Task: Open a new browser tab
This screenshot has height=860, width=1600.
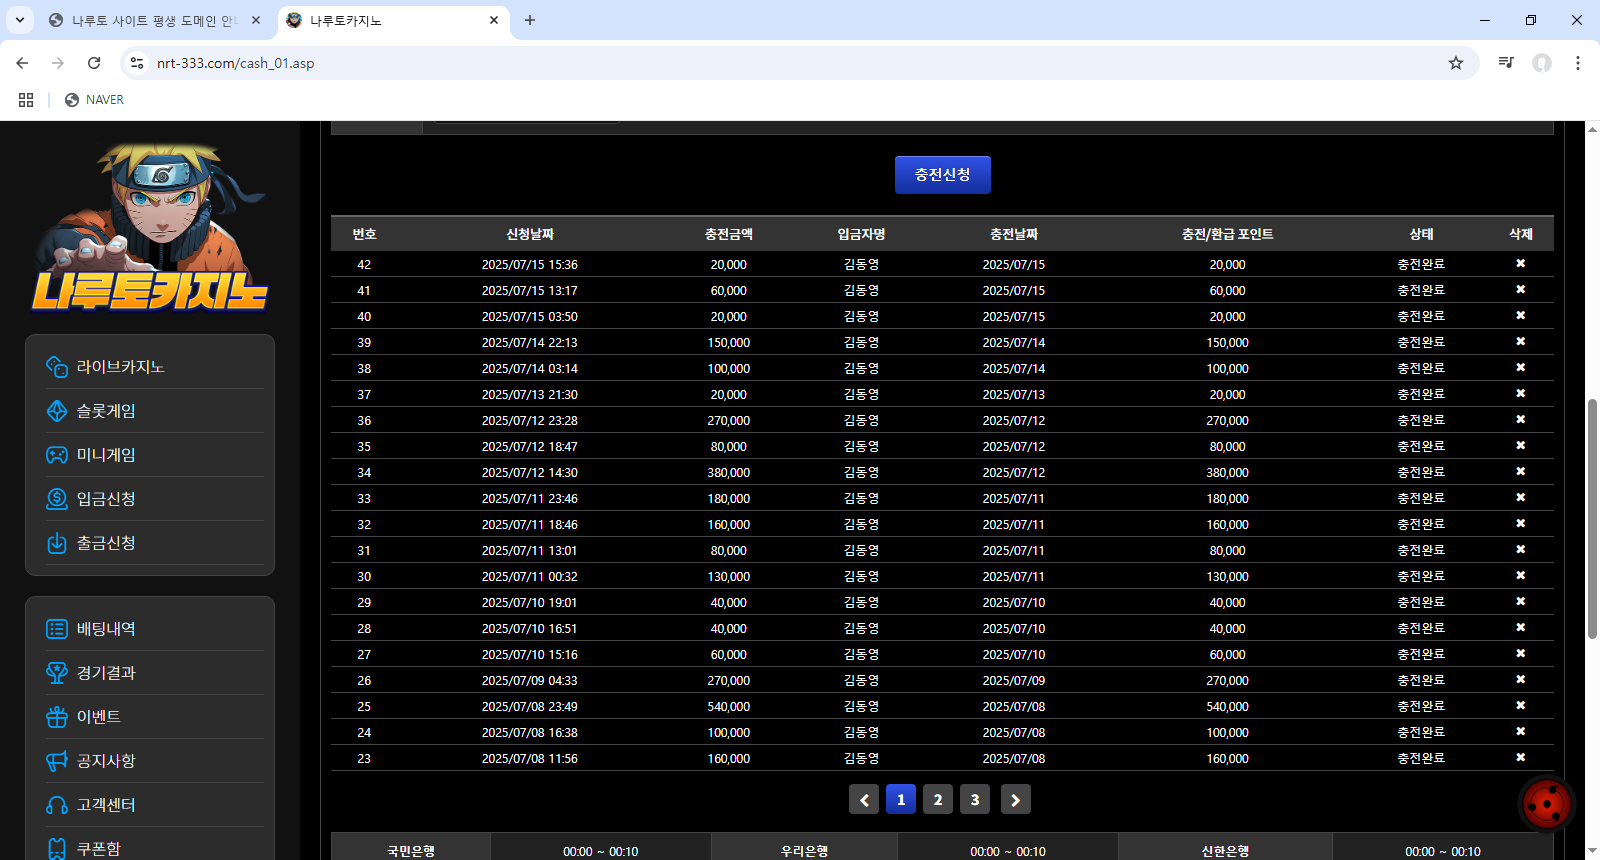Action: [530, 20]
